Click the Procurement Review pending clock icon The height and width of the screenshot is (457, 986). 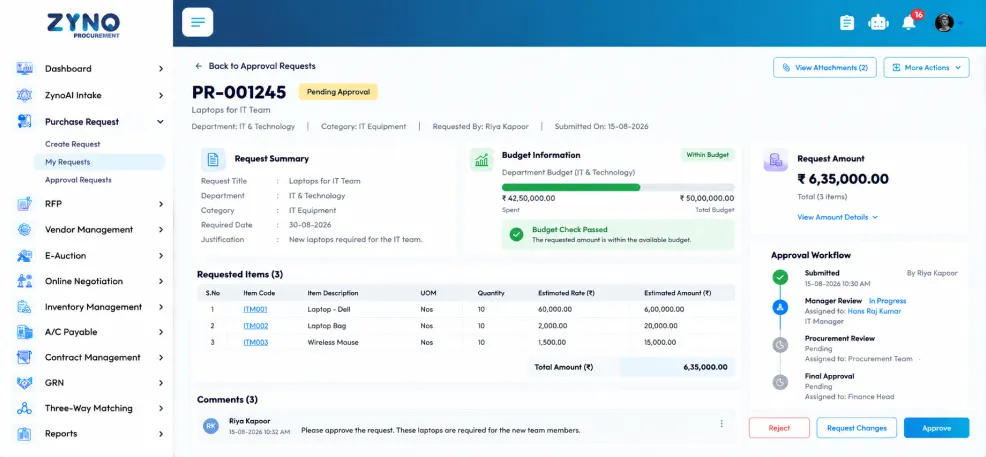coord(780,344)
